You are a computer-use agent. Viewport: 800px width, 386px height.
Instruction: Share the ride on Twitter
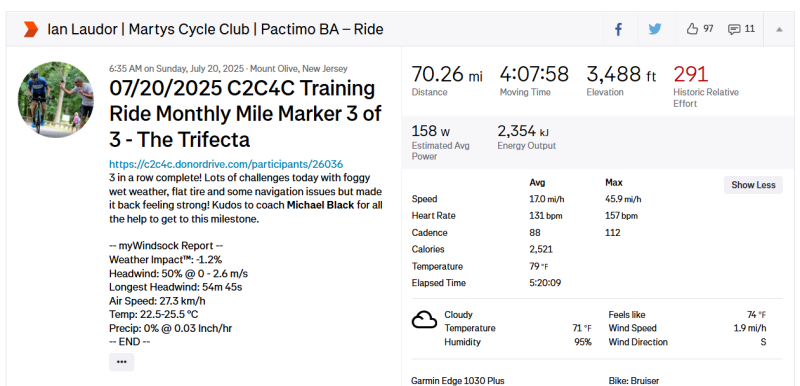click(x=655, y=30)
